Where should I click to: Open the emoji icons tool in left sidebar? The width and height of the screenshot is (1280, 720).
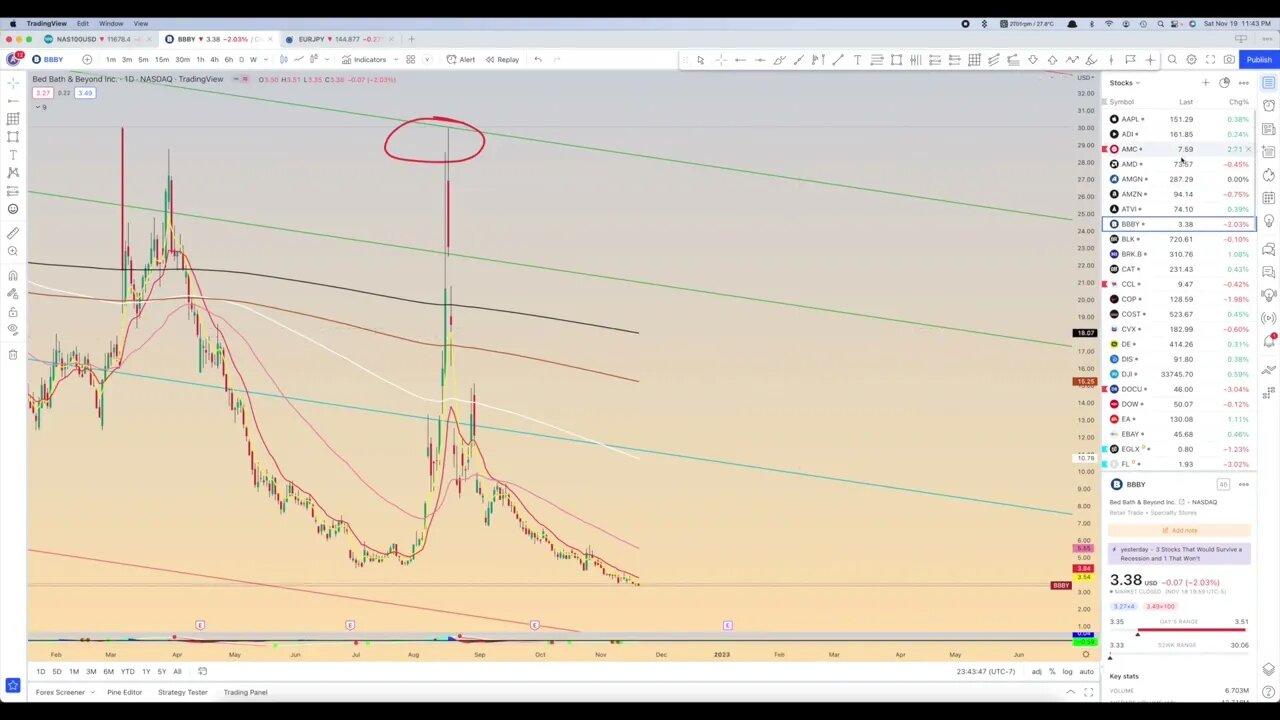click(13, 209)
